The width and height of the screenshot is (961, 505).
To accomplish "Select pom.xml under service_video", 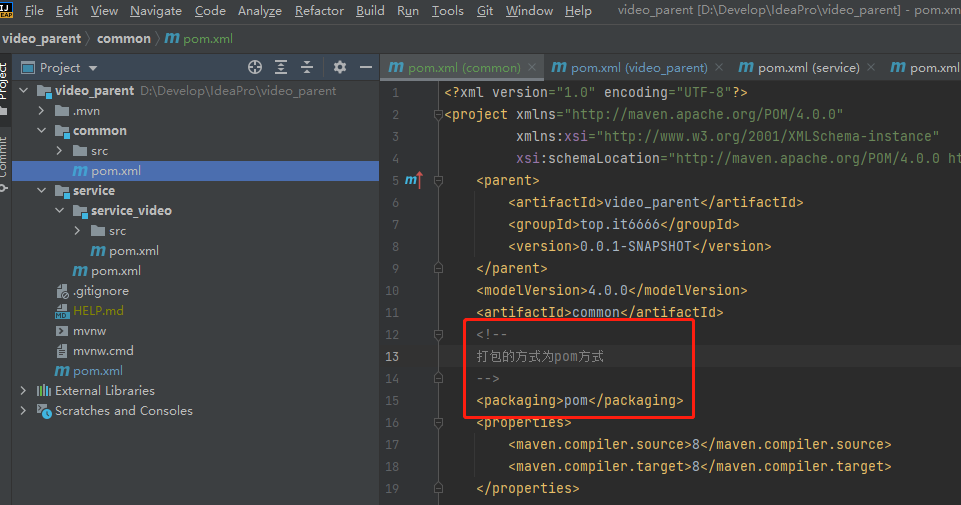I will [124, 251].
